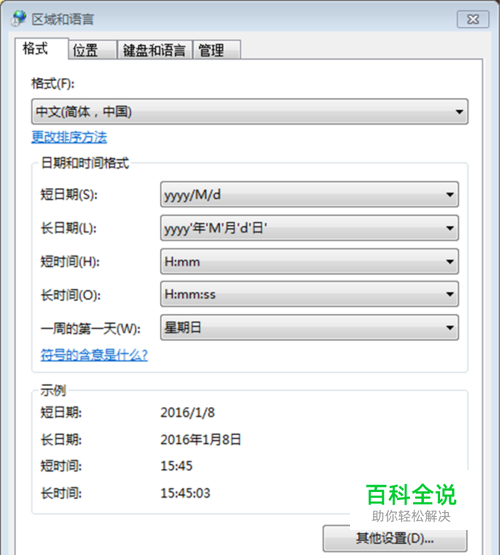Click the 区域和语言 window title

click(63, 19)
